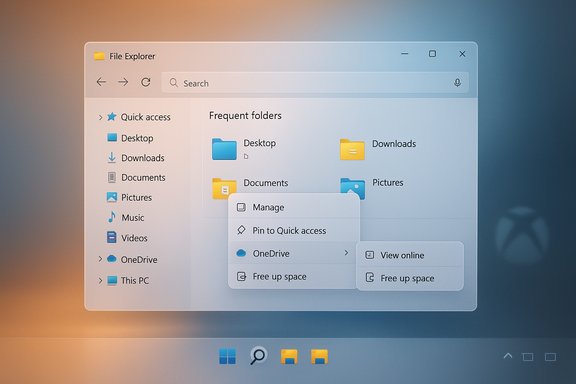Focus the Search input field
Viewport: 576px width, 384px height.
click(315, 83)
